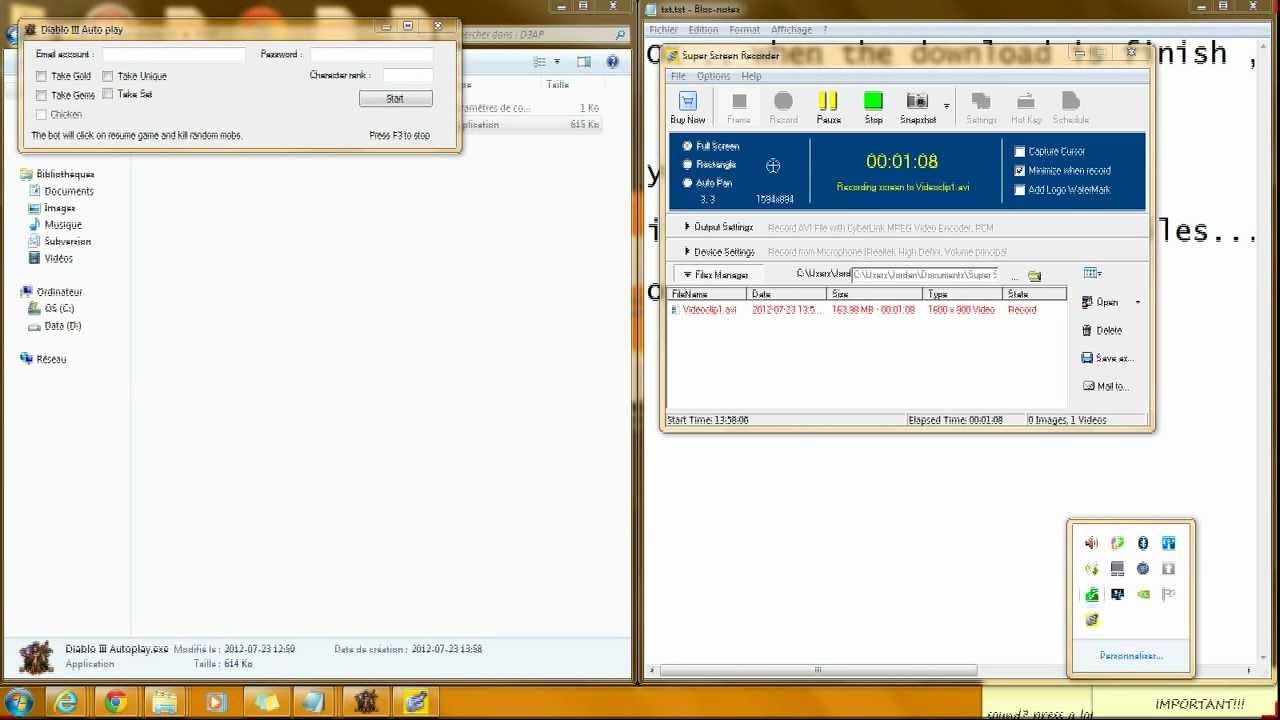This screenshot has width=1280, height=720.
Task: Click the Pause recording button
Action: click(828, 101)
